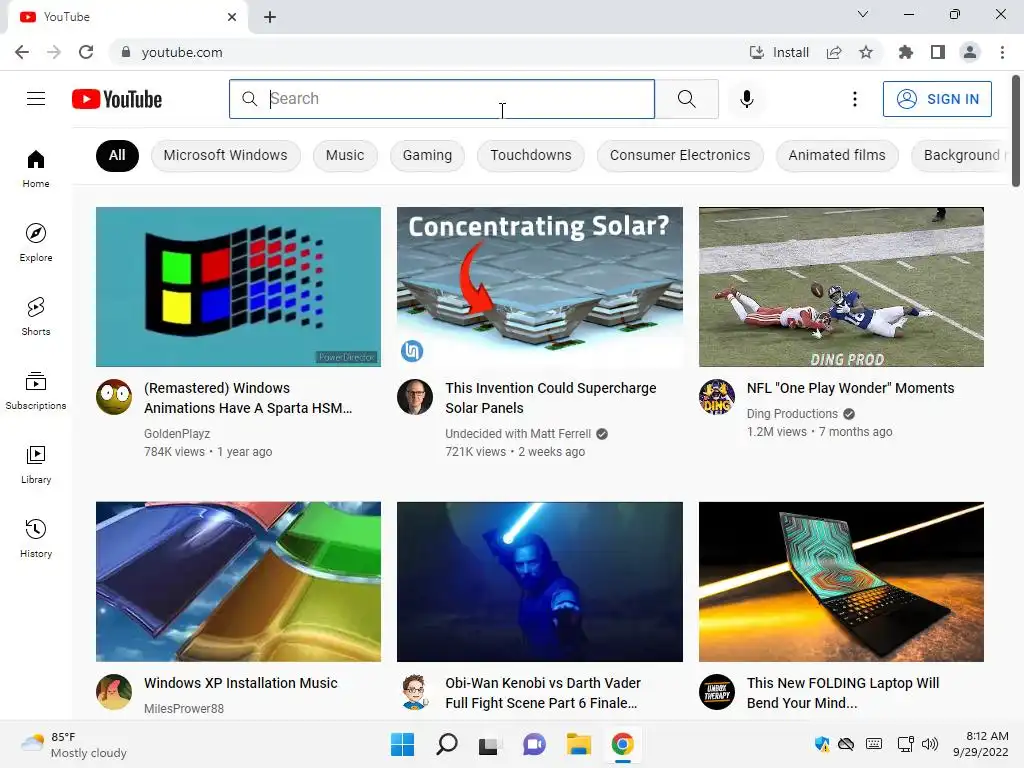Select the Music filter chip
The image size is (1024, 768).
[x=345, y=155]
